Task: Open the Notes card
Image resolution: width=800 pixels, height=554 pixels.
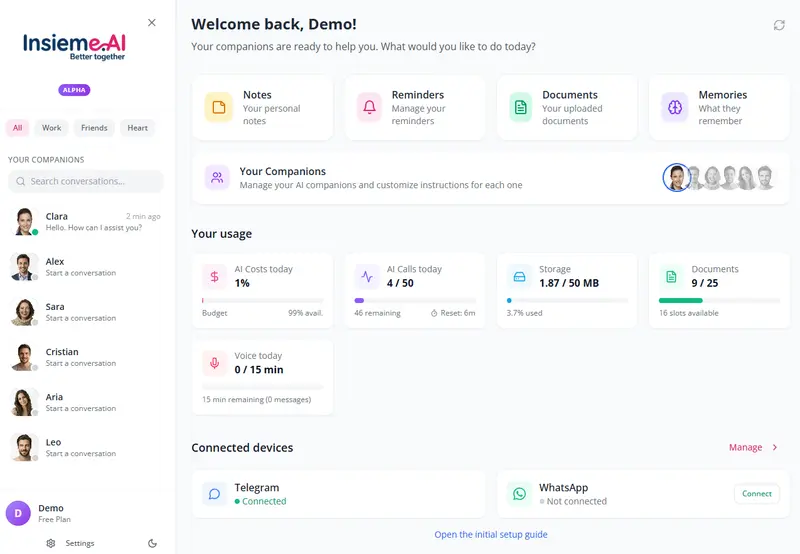Action: pos(262,108)
